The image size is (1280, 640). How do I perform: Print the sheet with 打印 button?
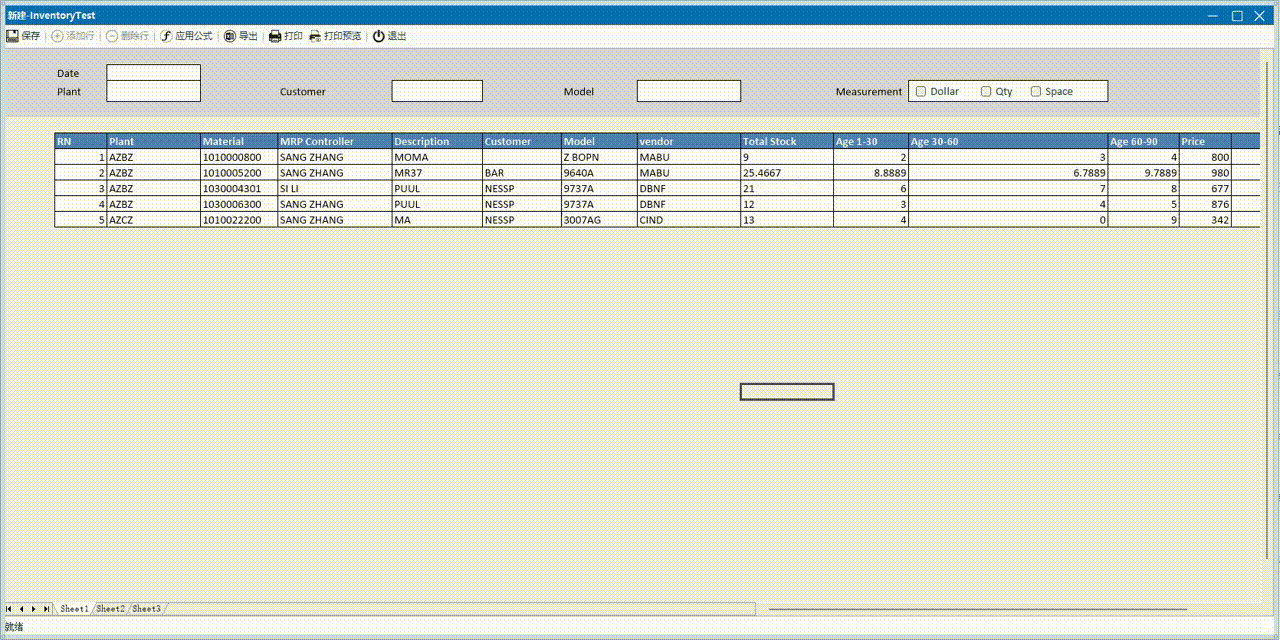(285, 36)
